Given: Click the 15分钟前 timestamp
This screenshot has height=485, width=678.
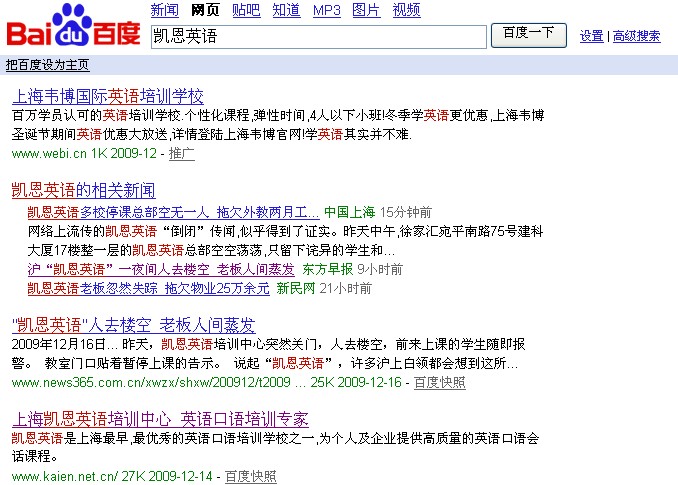Looking at the screenshot, I should (x=406, y=212).
